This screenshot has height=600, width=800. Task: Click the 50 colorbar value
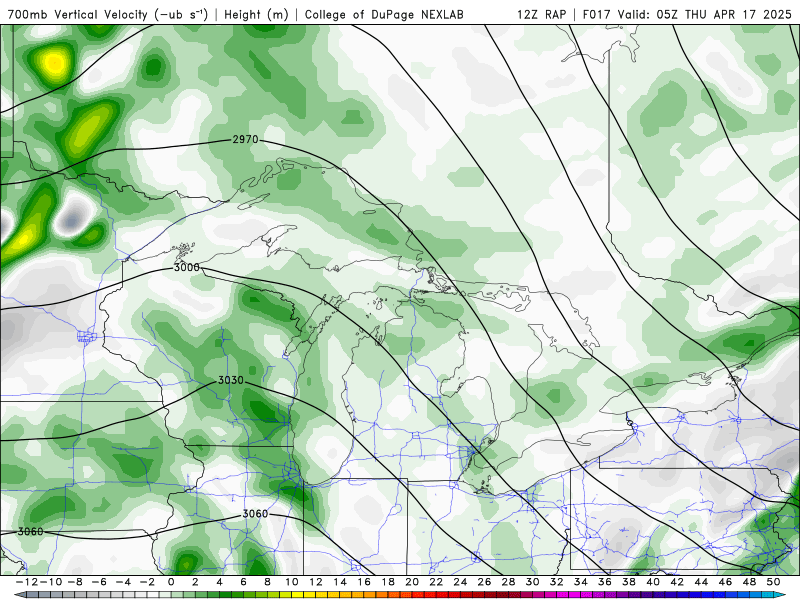(773, 582)
